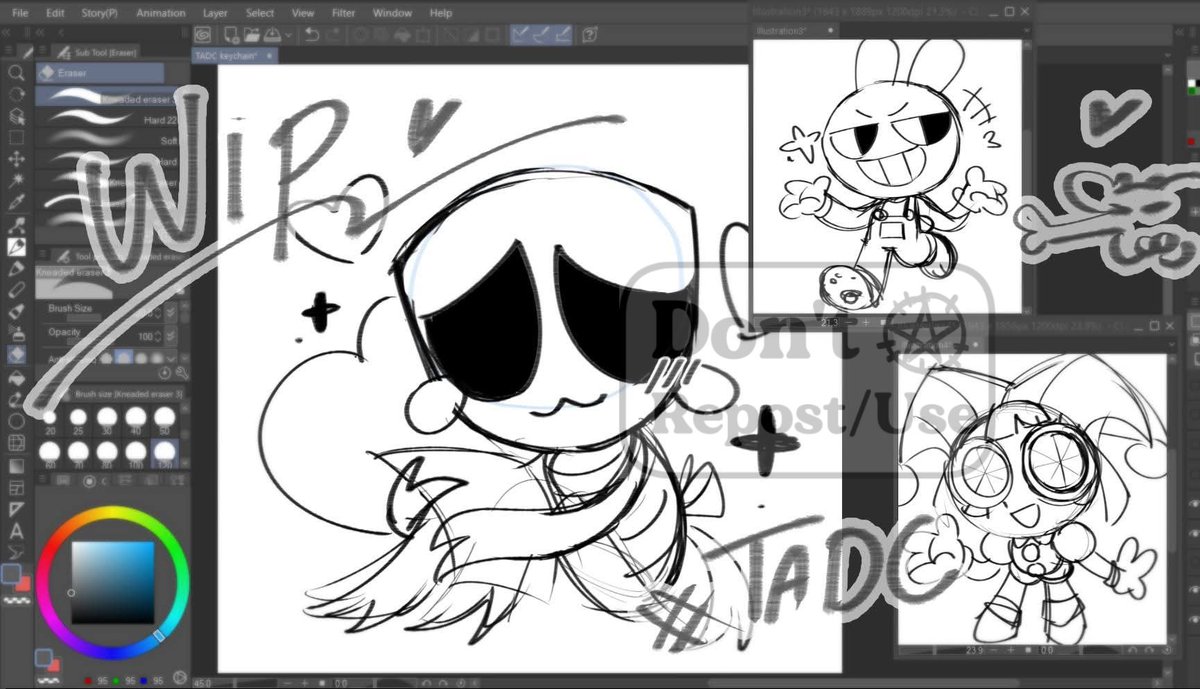Choose brush size preset 30

click(x=107, y=420)
